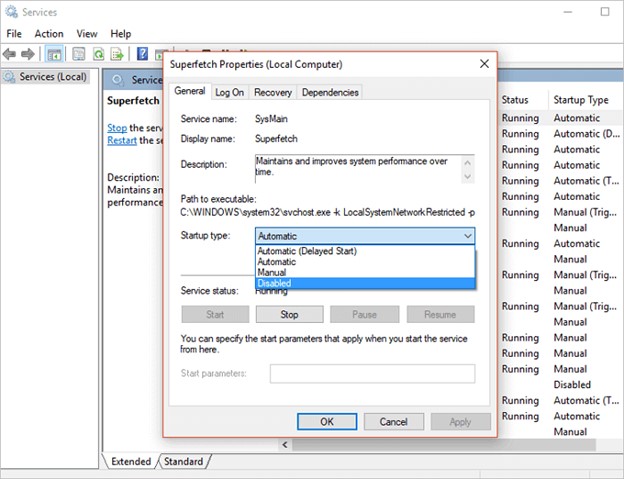The image size is (624, 479).
Task: Switch to the Log On tab
Action: coord(229,92)
